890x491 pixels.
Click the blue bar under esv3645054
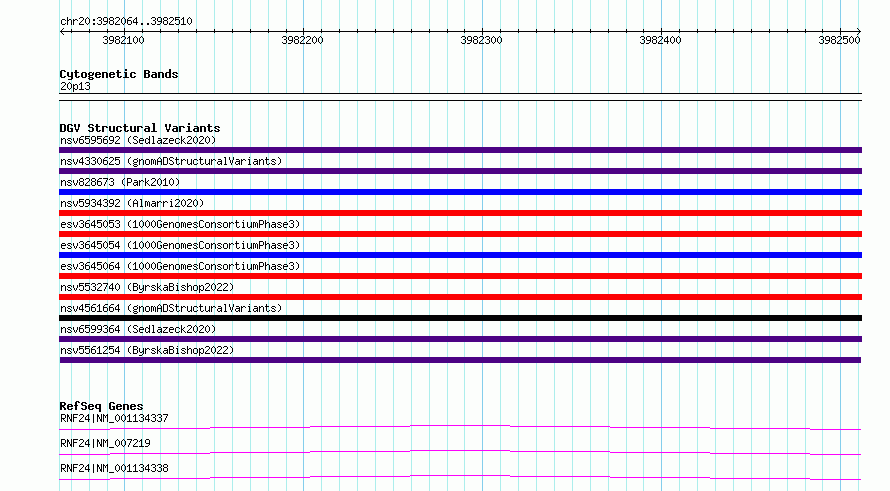pyautogui.click(x=460, y=255)
